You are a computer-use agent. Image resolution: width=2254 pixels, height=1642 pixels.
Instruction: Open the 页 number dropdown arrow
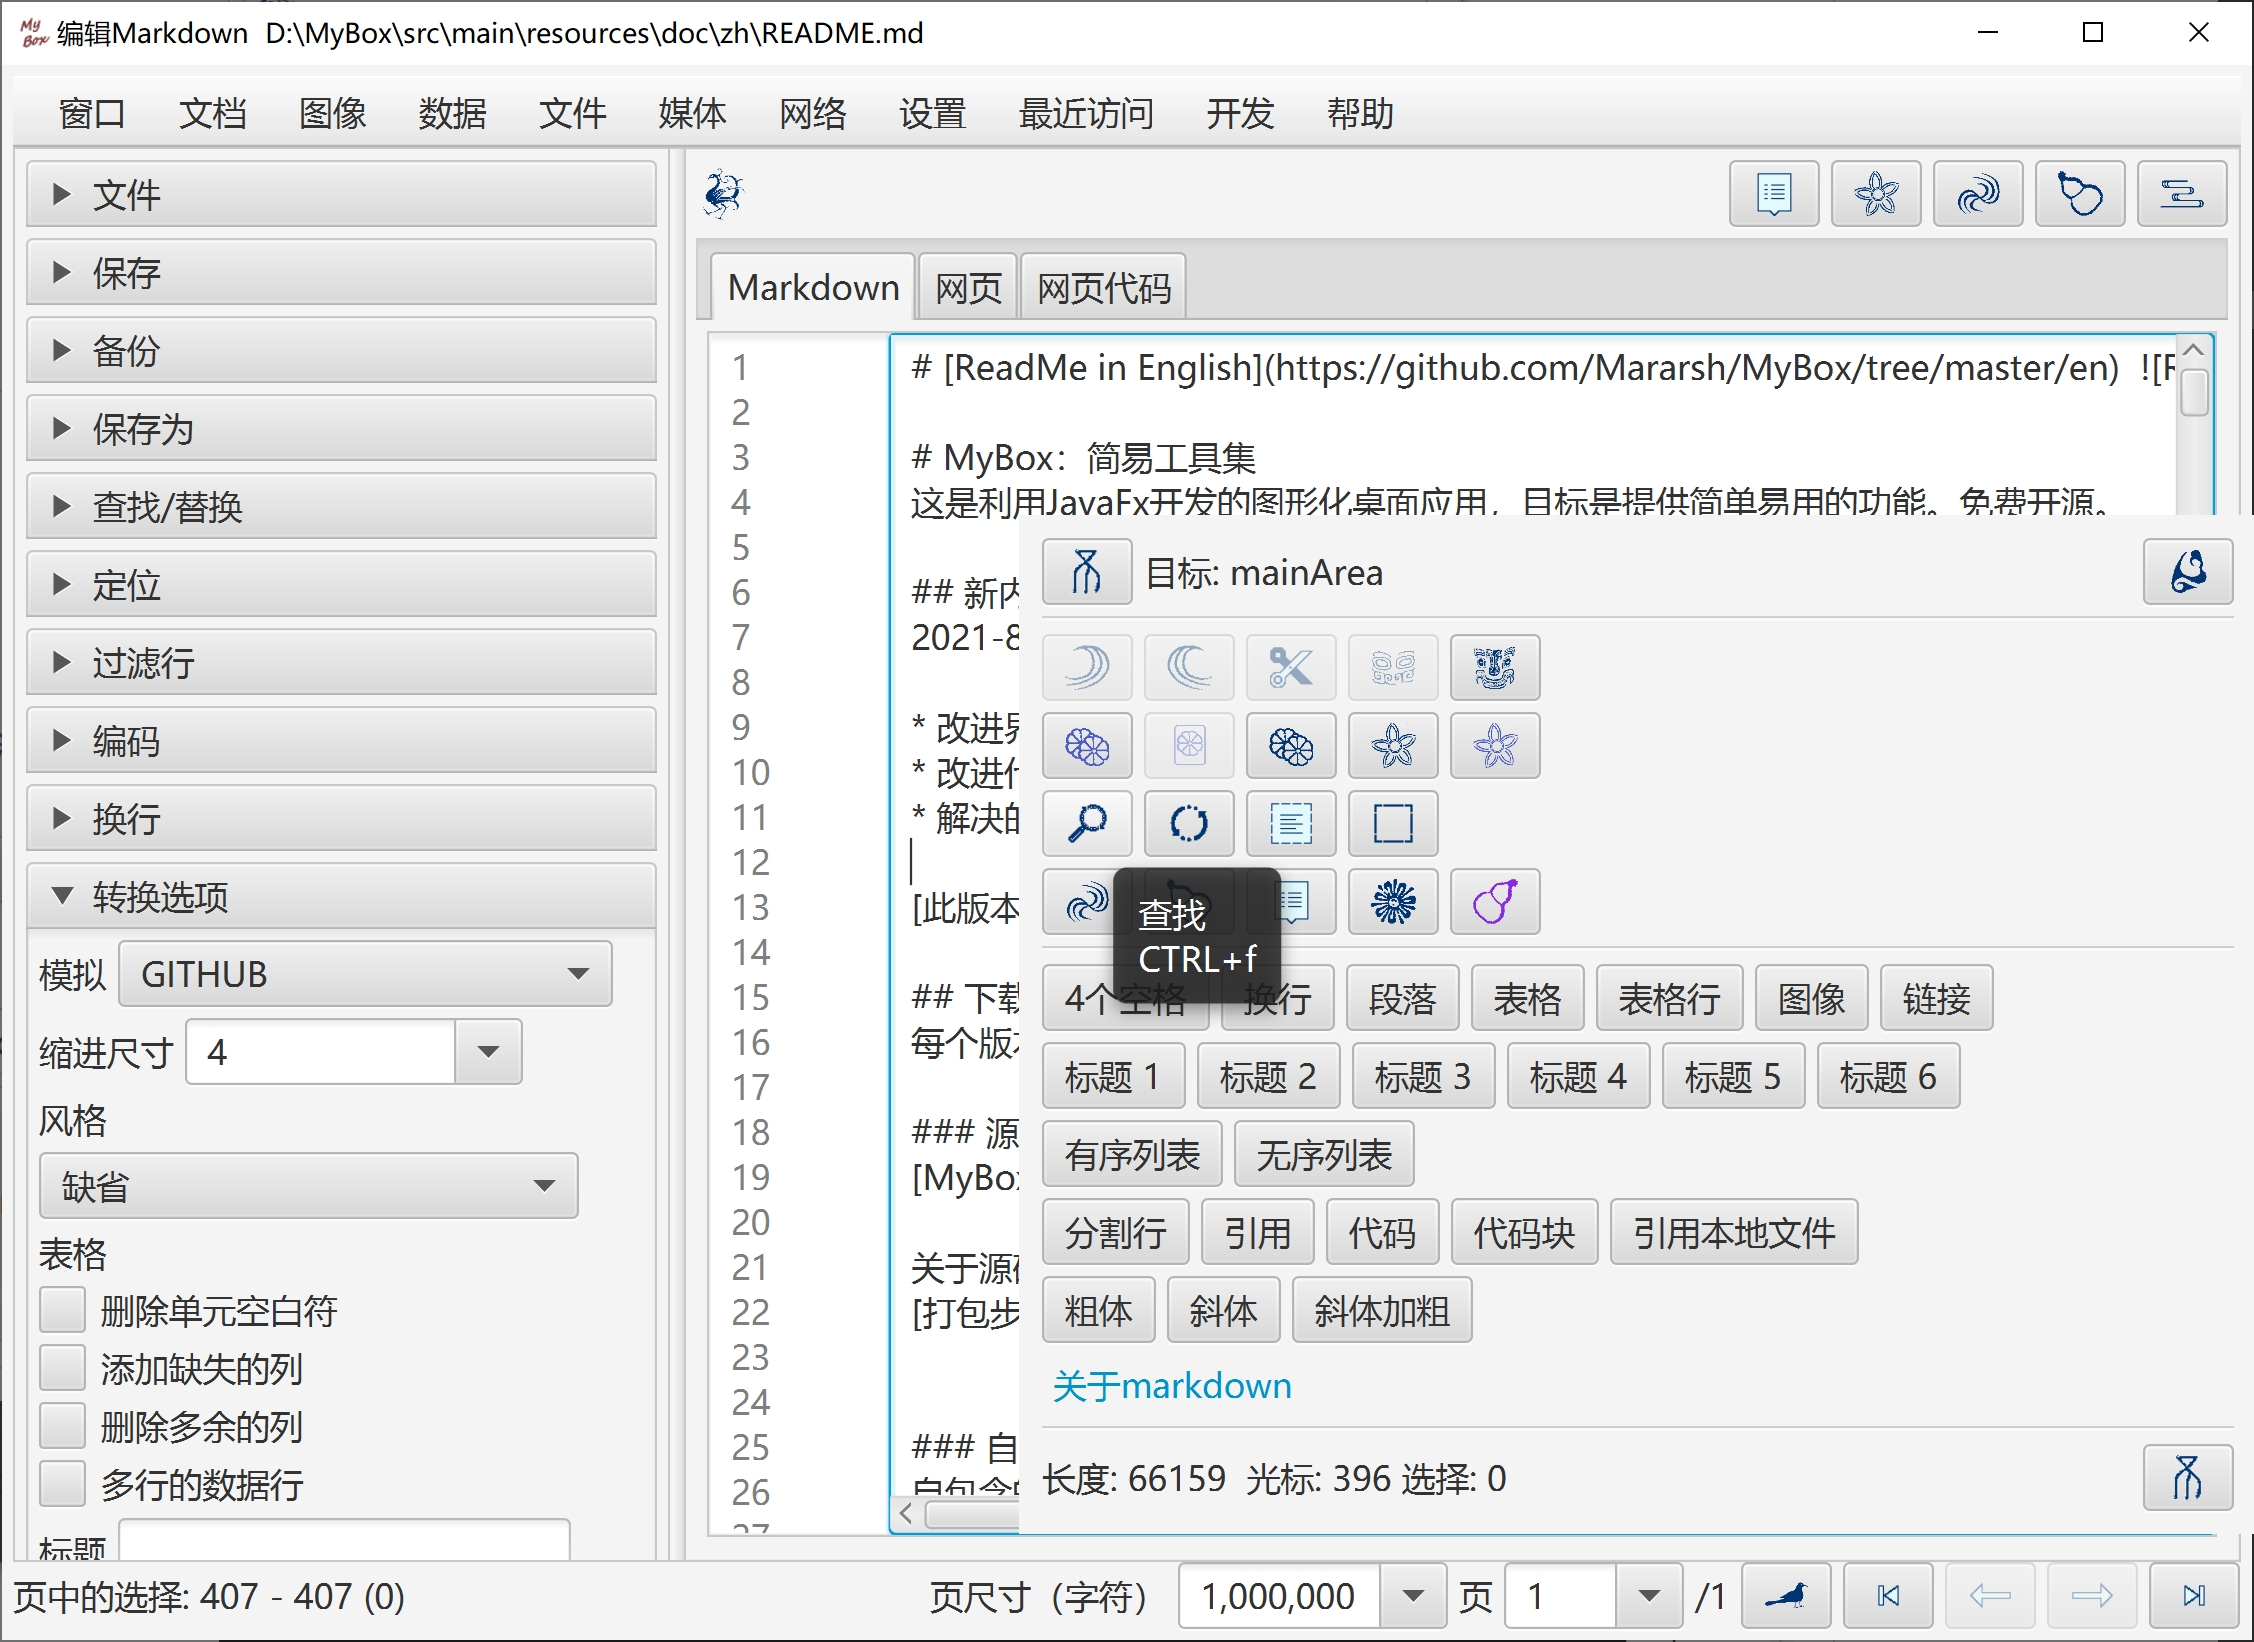coord(1649,1595)
